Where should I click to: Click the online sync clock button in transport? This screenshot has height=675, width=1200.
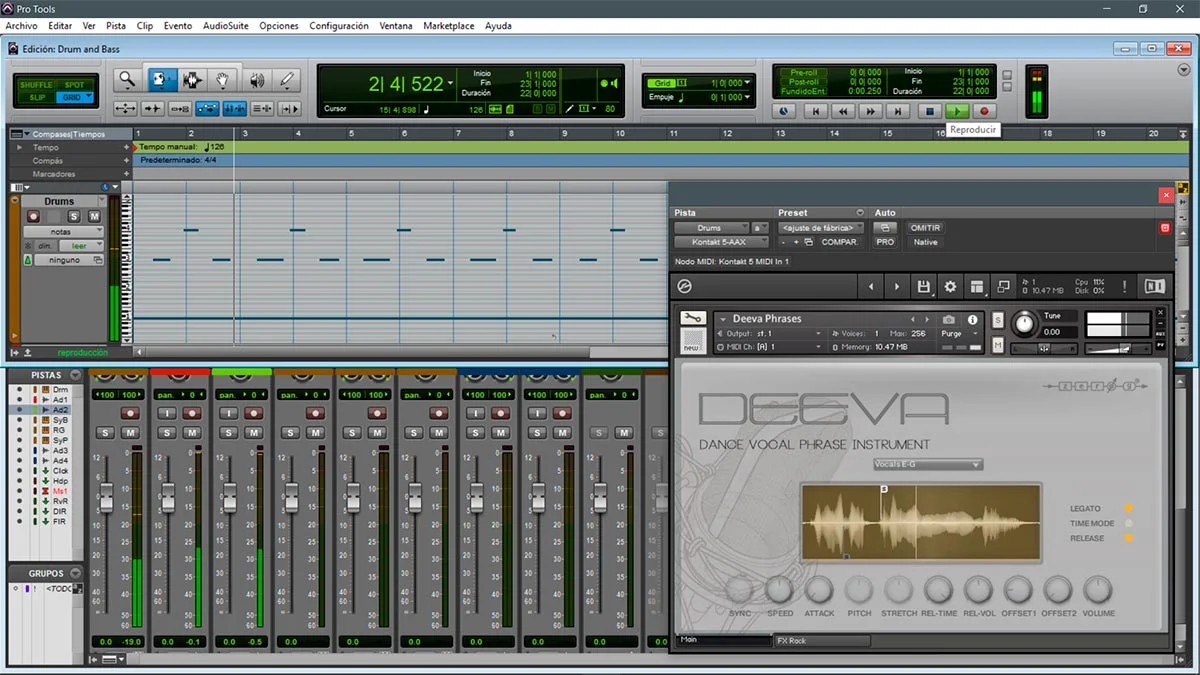click(x=786, y=112)
